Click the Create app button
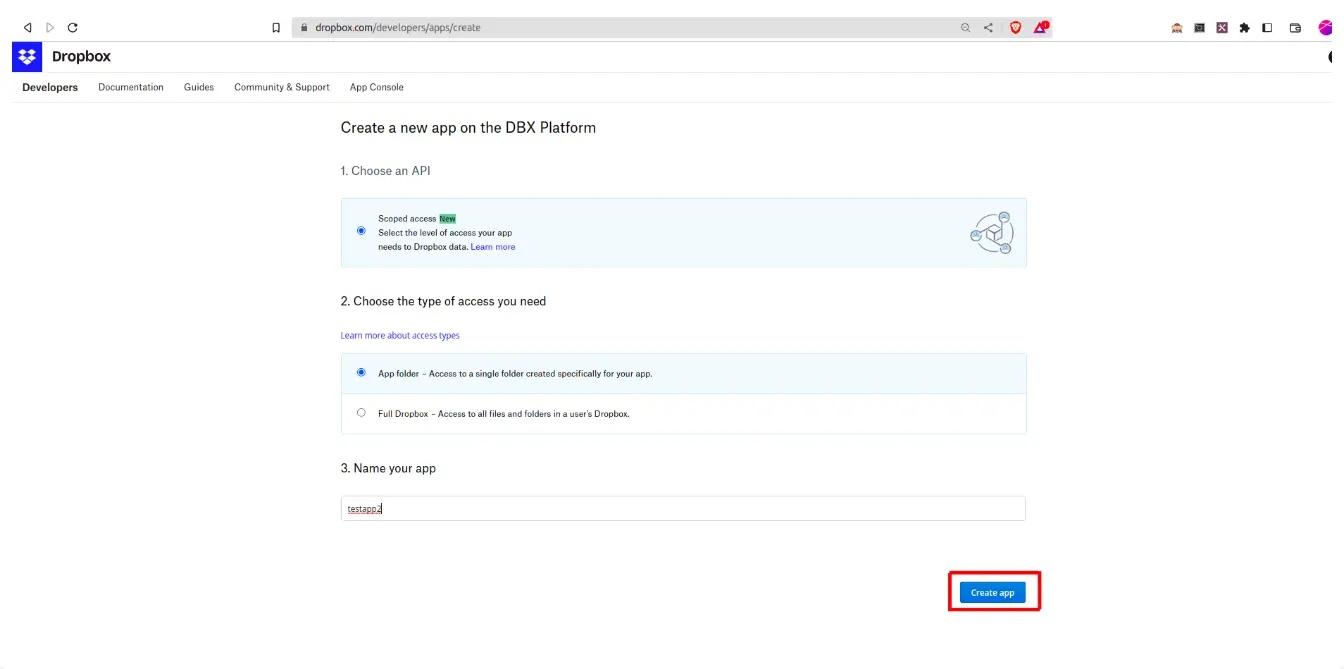 point(993,592)
